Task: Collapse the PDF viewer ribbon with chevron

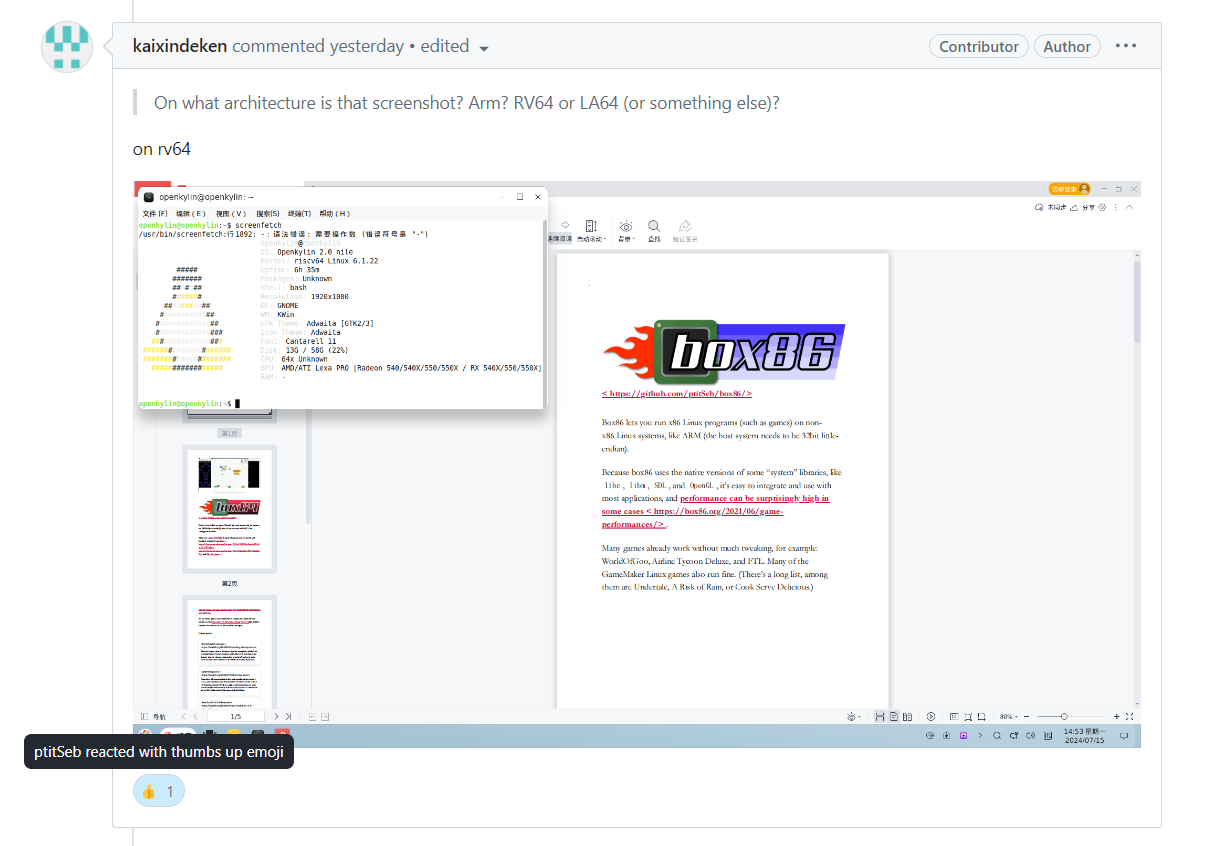Action: pos(1130,207)
